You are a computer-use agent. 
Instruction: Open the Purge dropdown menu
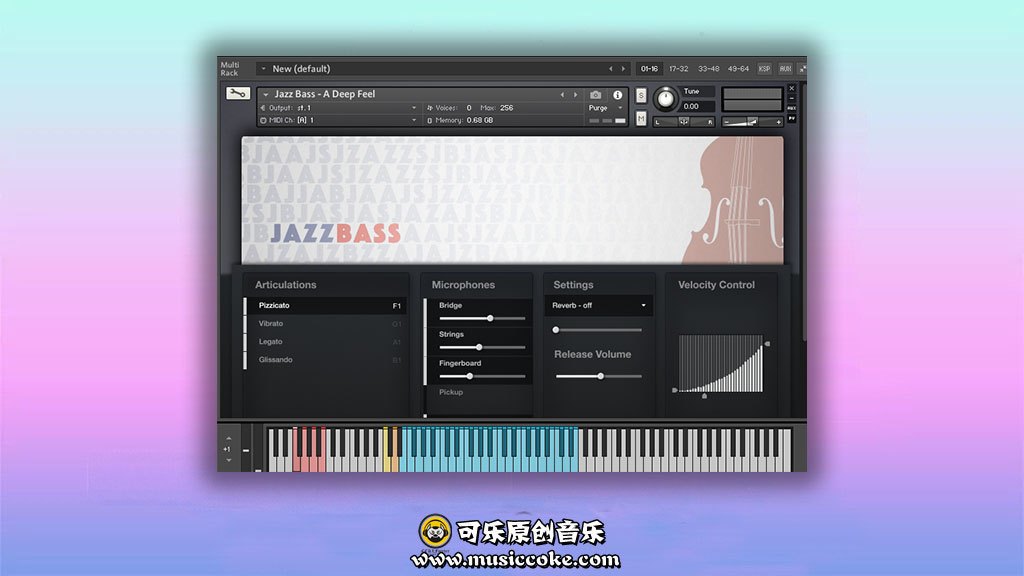[604, 108]
